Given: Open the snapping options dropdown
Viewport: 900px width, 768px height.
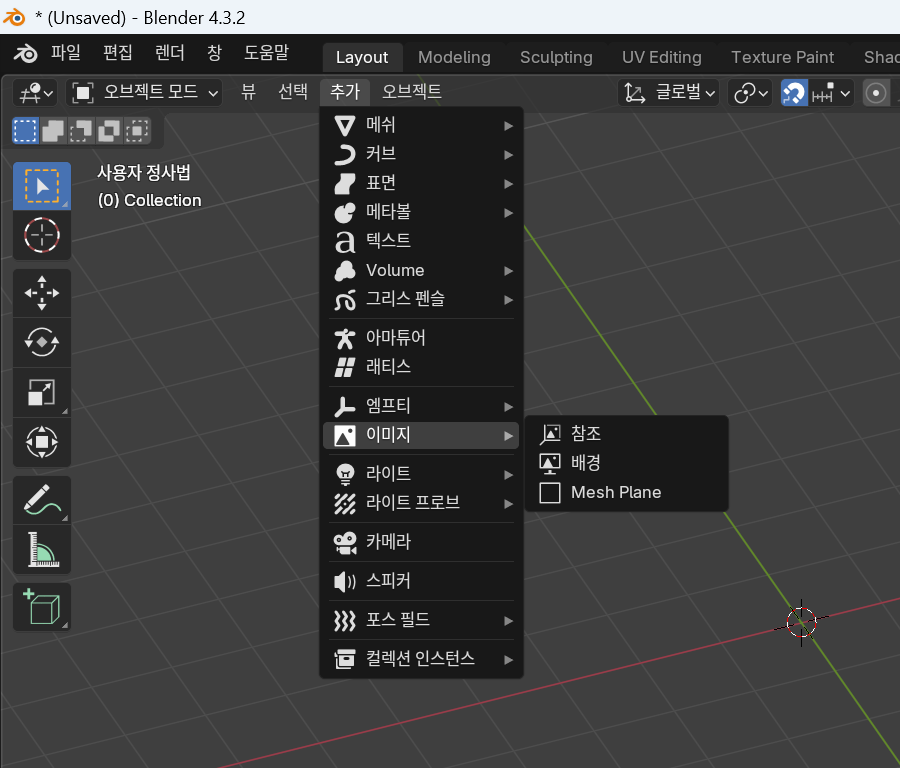Looking at the screenshot, I should (831, 92).
